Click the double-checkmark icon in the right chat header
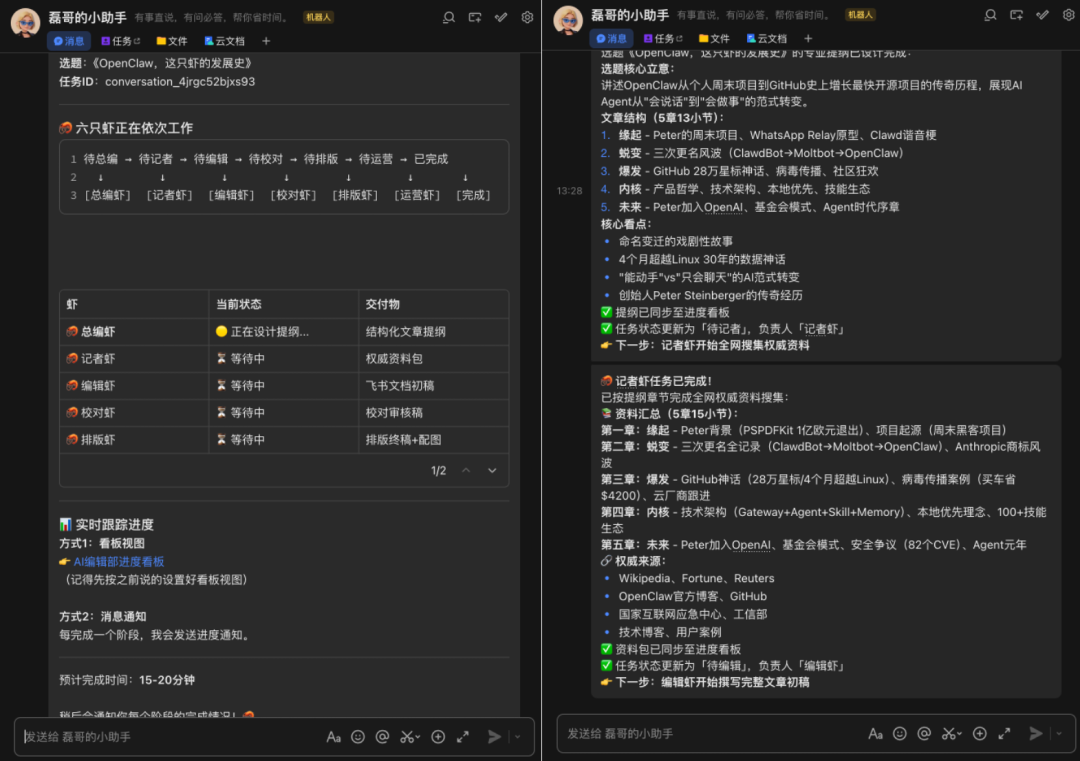Image resolution: width=1080 pixels, height=761 pixels. pyautogui.click(x=1044, y=15)
